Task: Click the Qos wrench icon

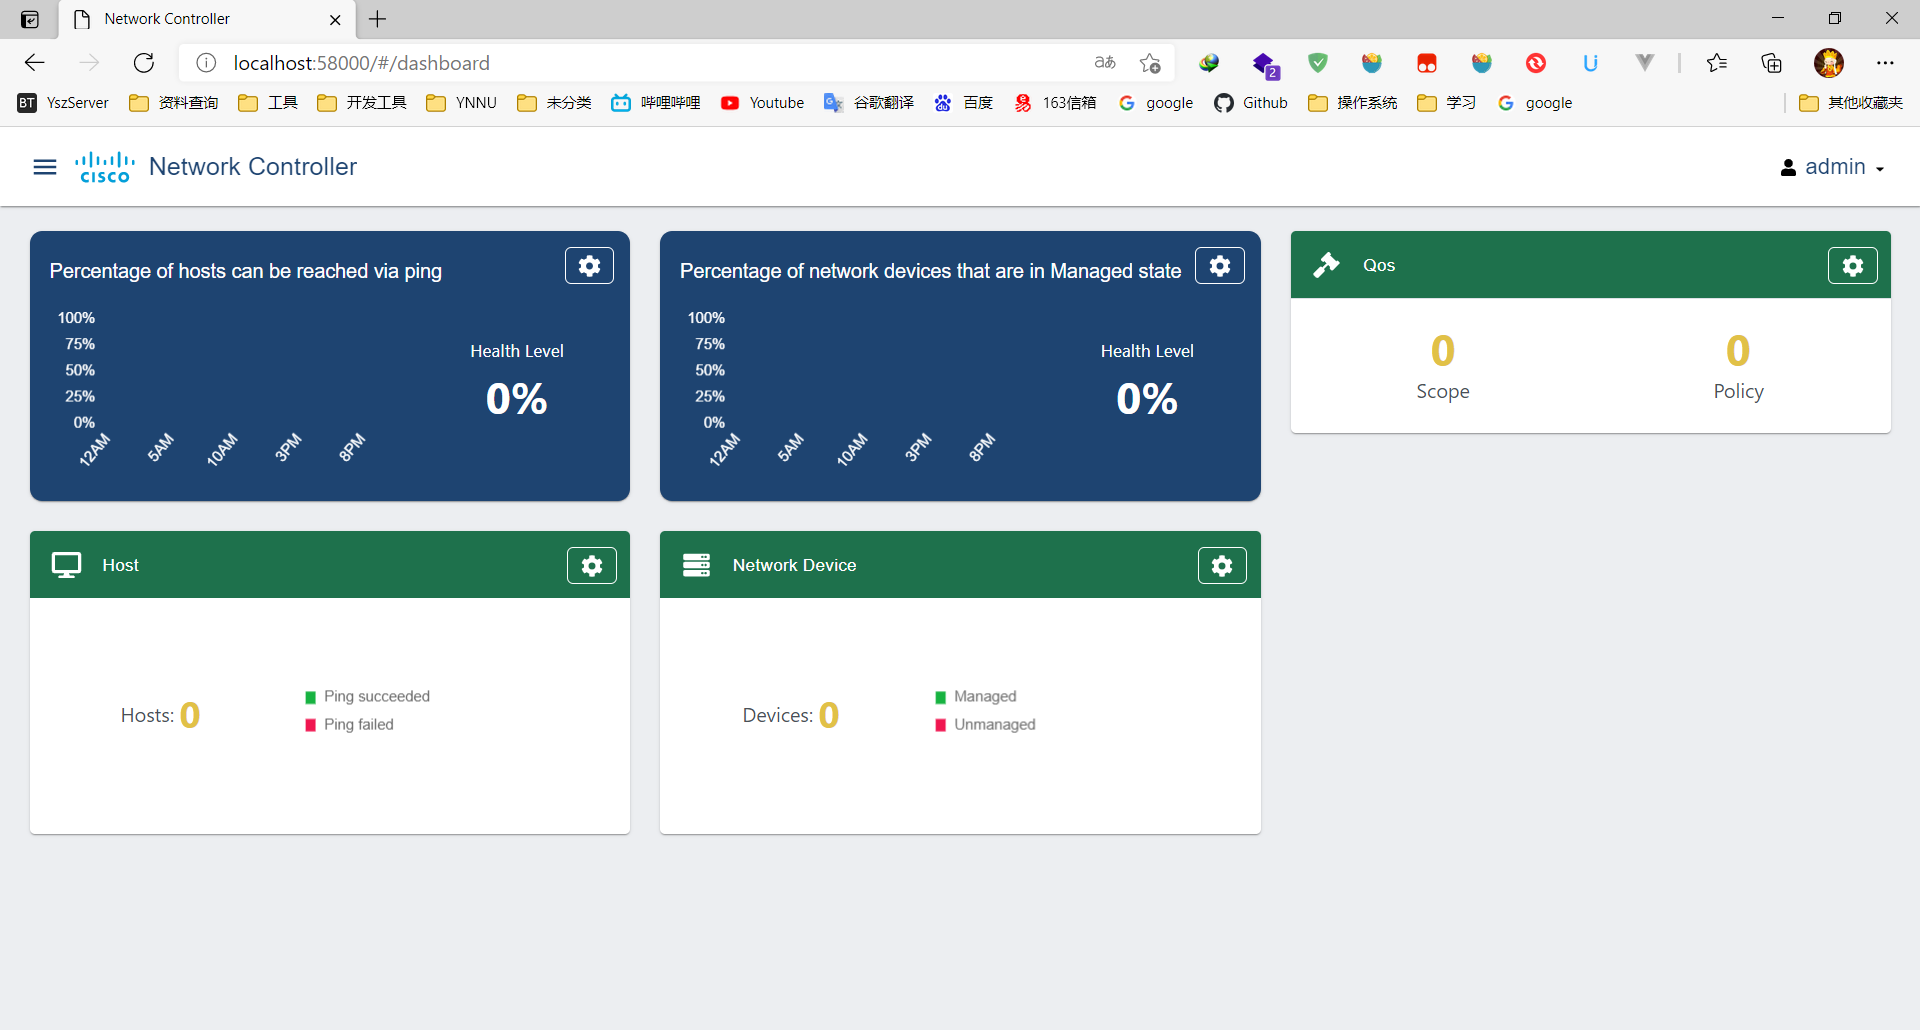Action: click(1326, 265)
